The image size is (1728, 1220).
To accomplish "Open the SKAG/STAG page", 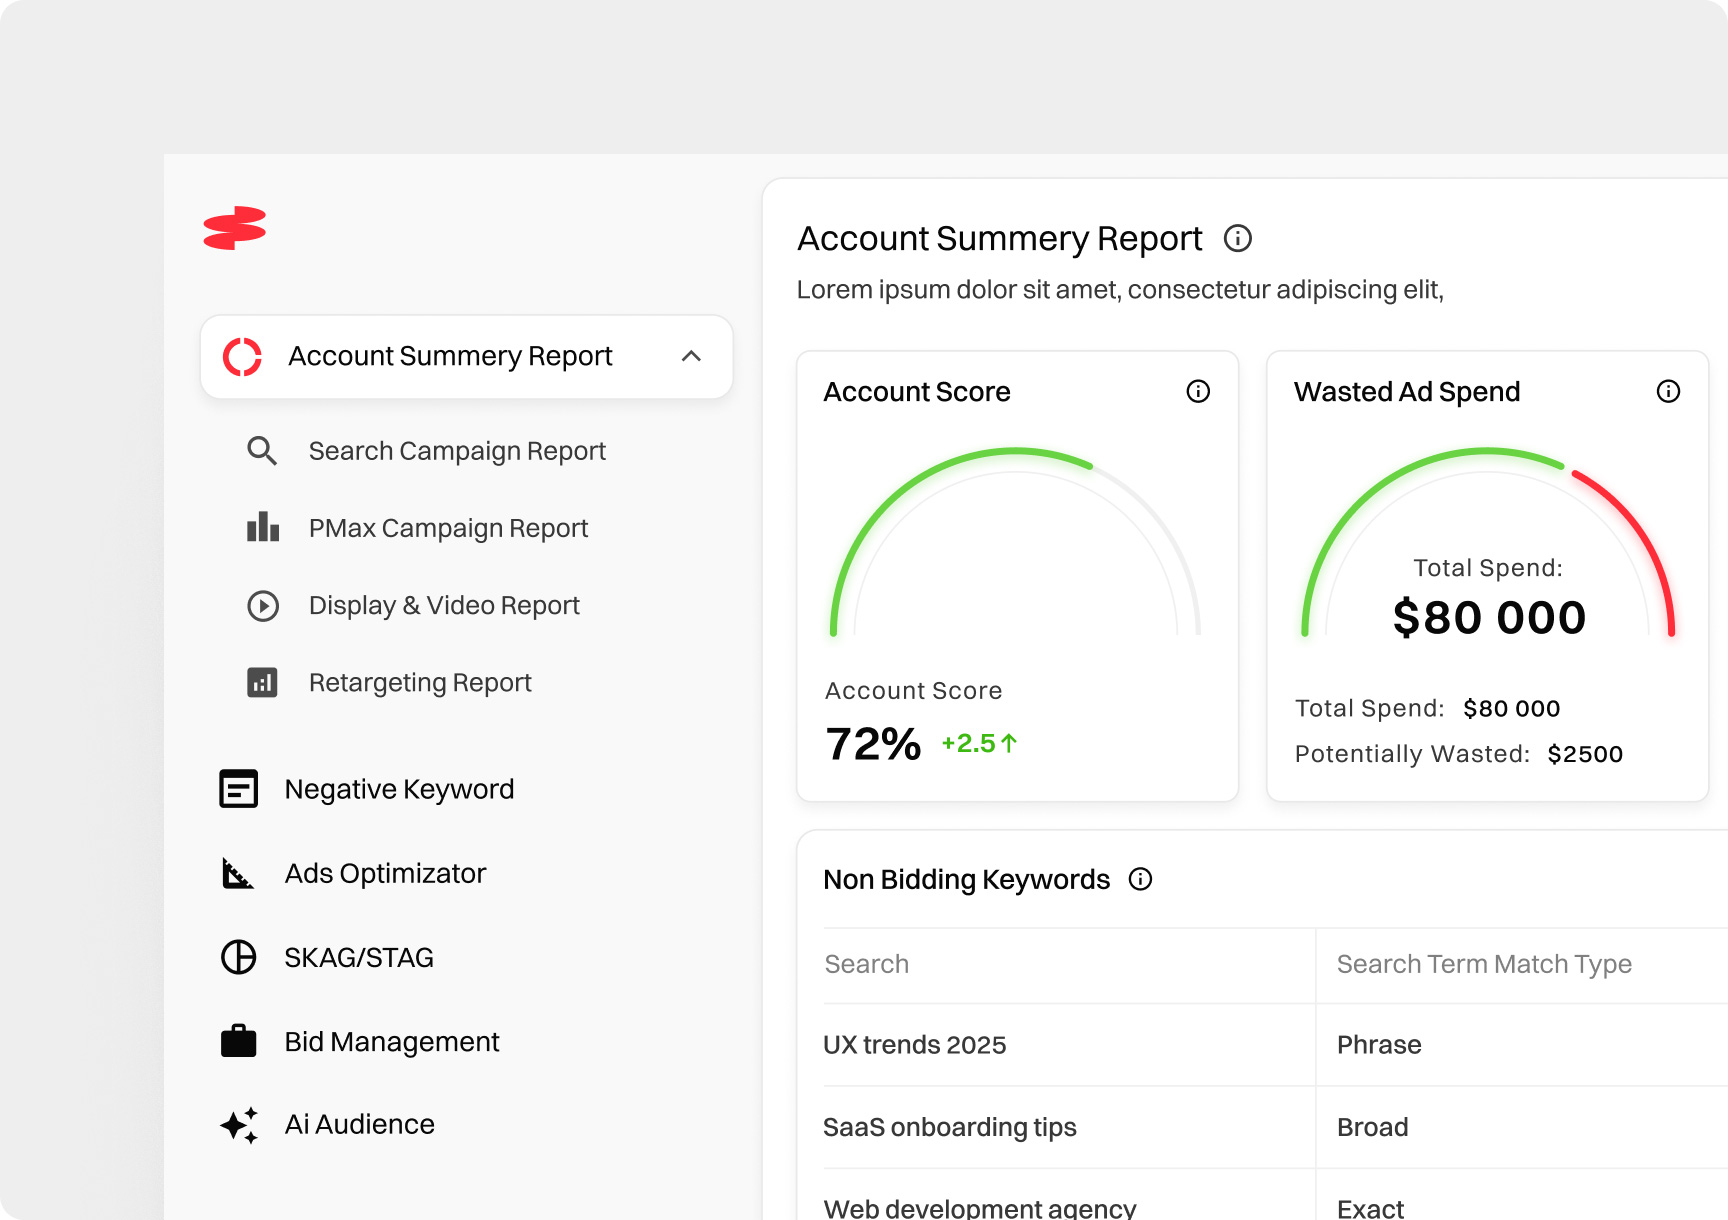I will 359,957.
